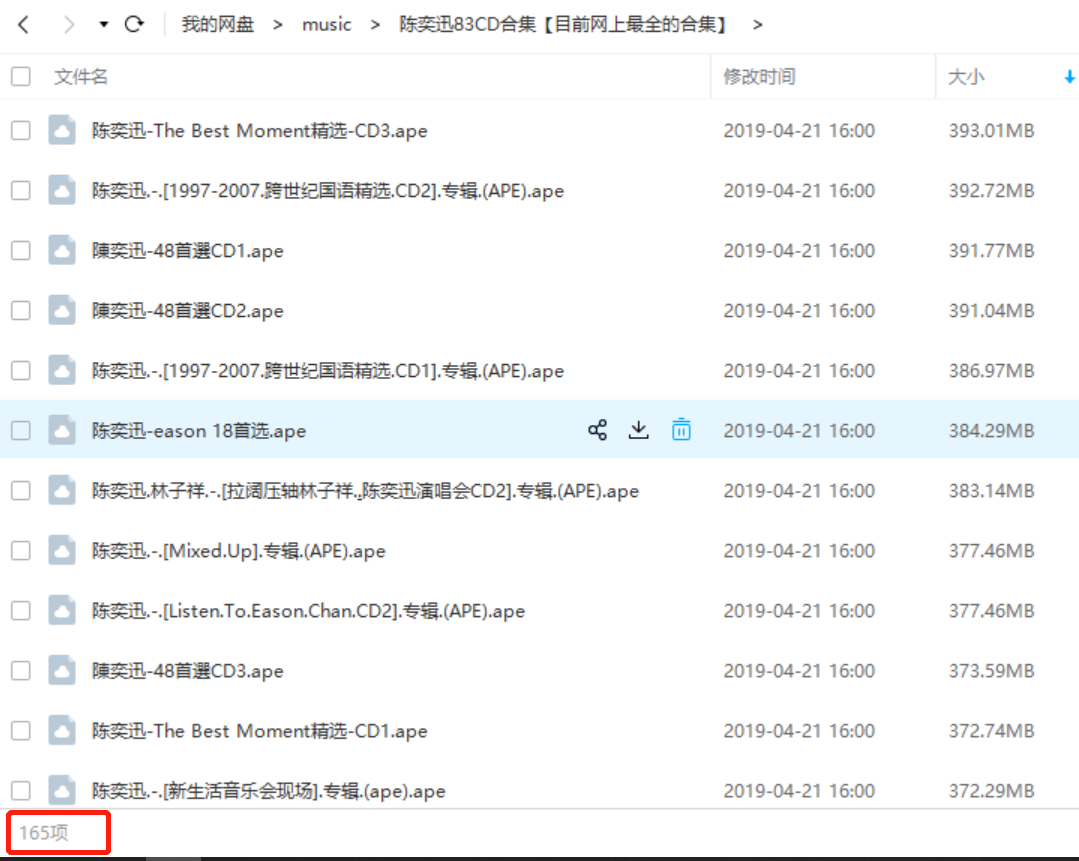Click the 383.14MB size value
Screen dimensions: 1079x861
point(992,491)
